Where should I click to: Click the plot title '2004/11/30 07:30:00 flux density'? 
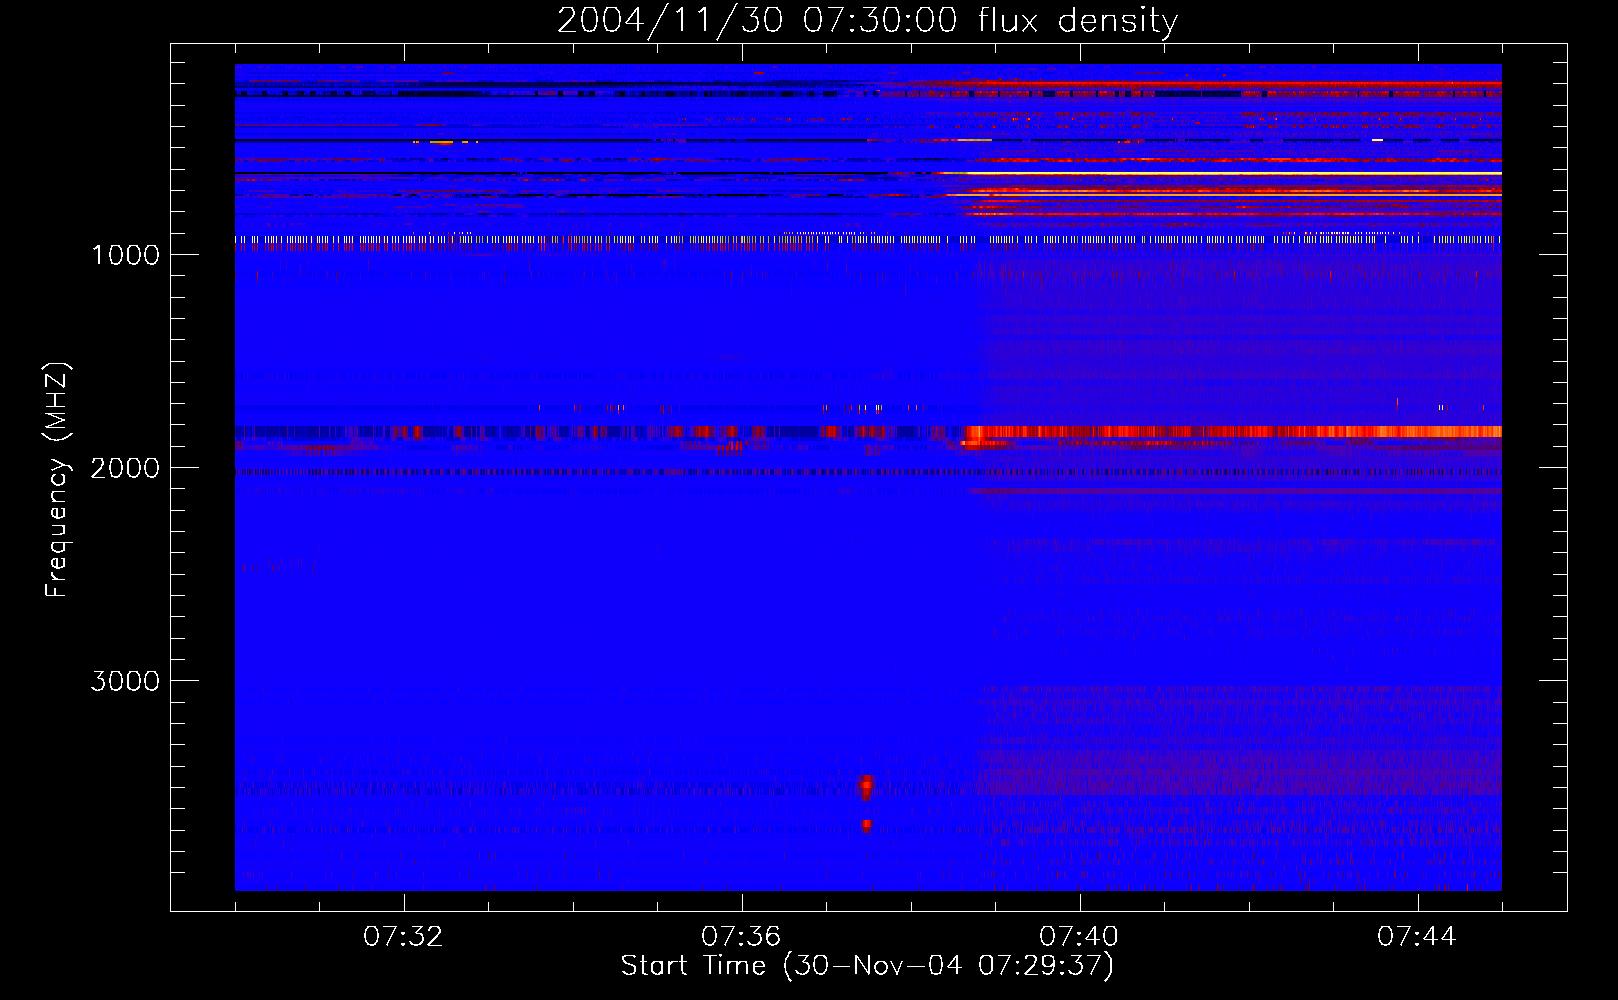pos(867,21)
